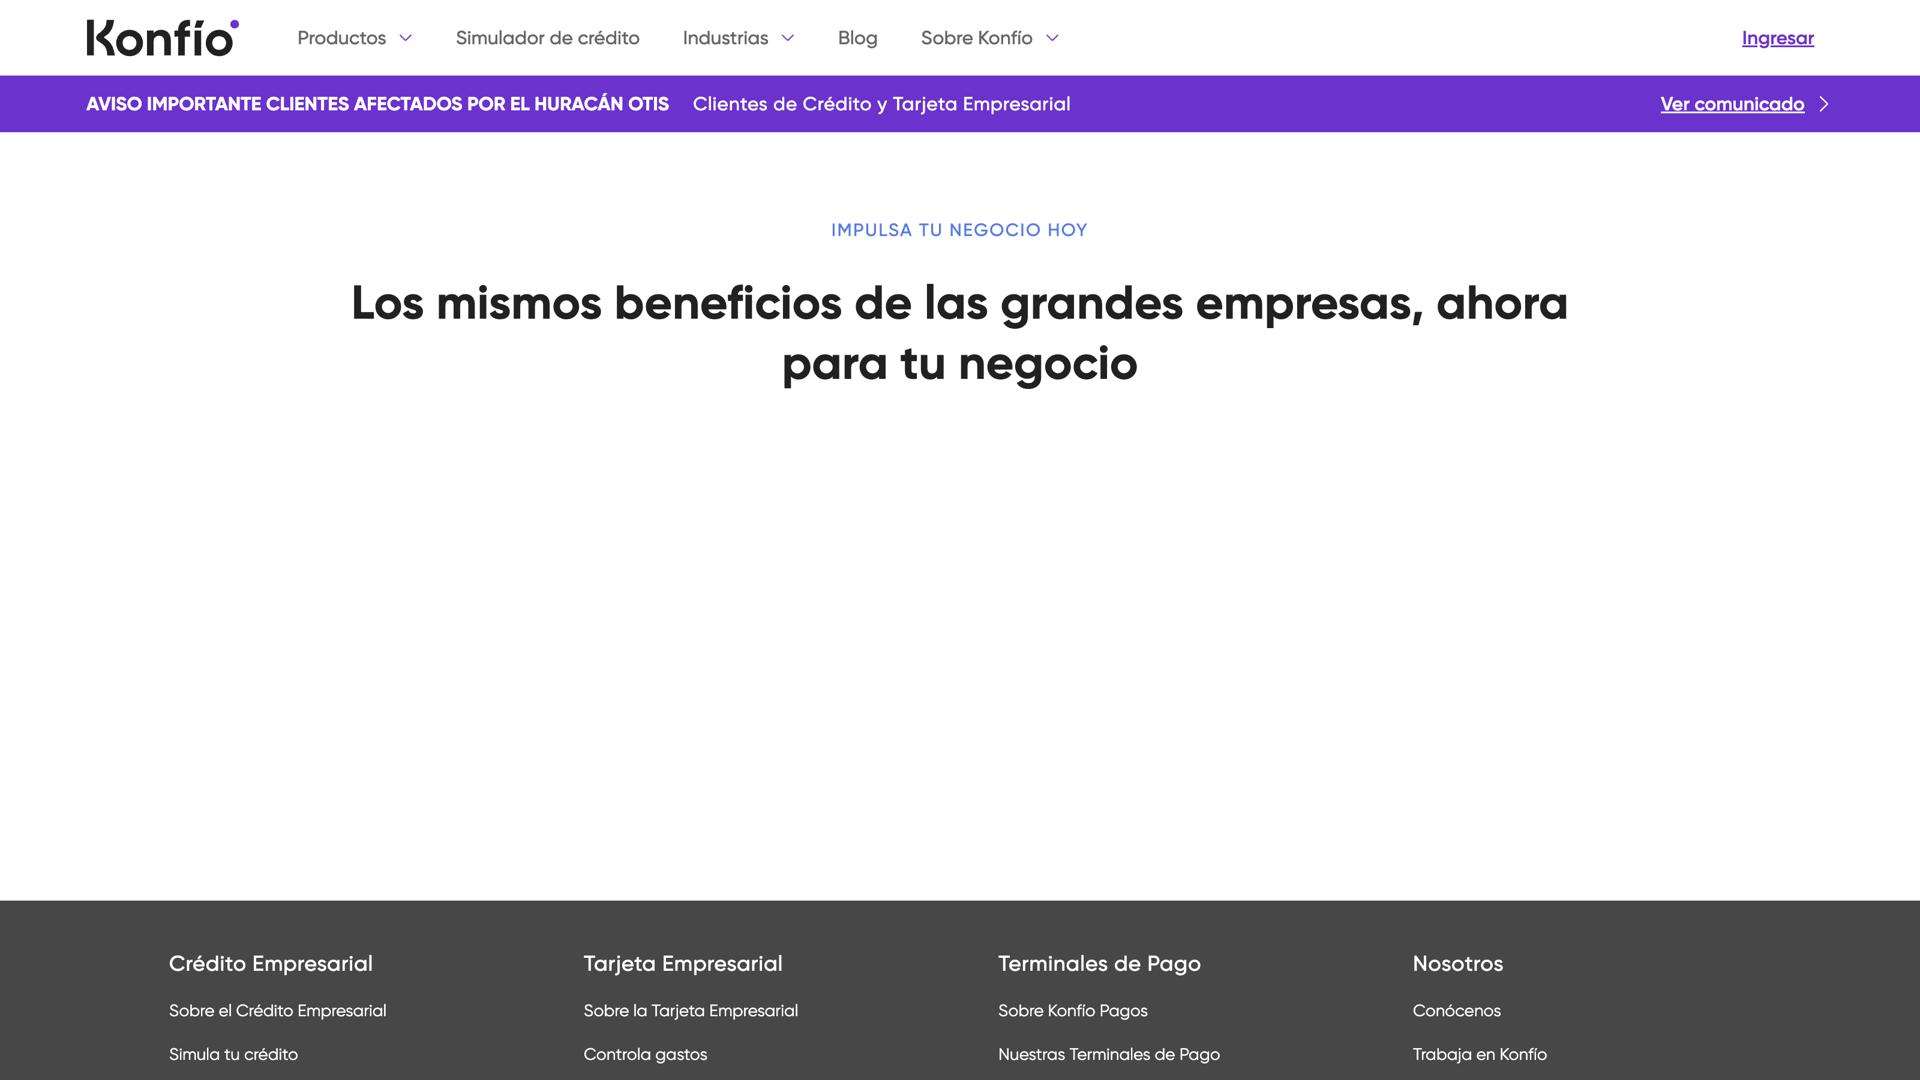Open Sobre Konfío Pagos link
This screenshot has width=1920, height=1080.
click(1072, 1011)
